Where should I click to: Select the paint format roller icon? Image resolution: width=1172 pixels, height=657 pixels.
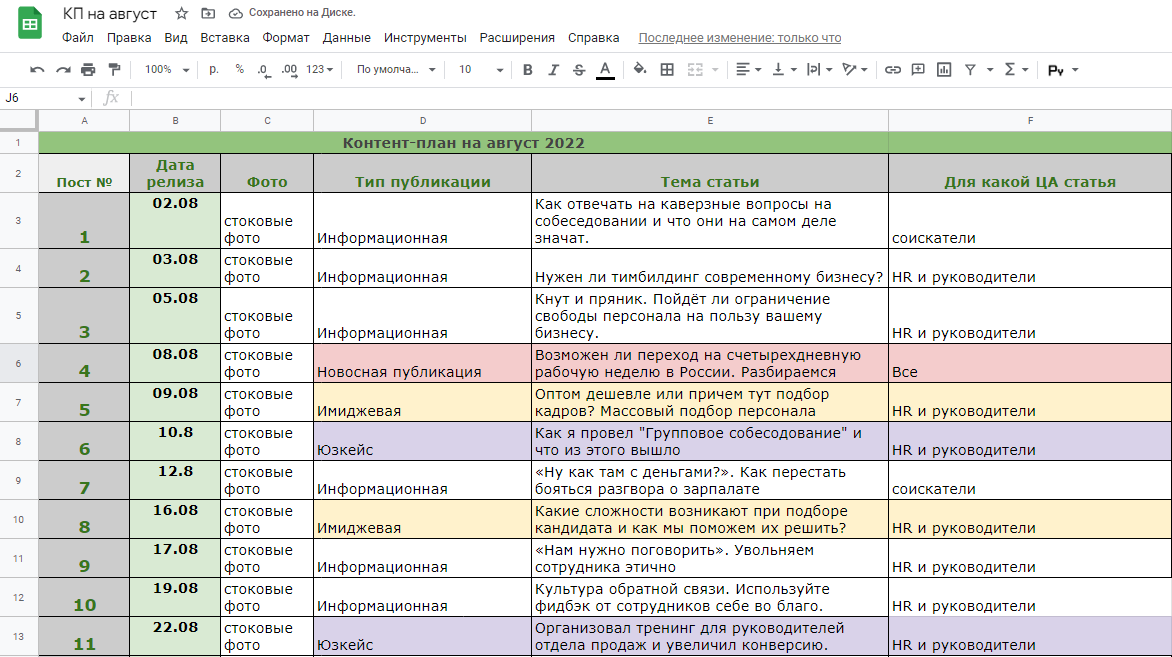click(114, 70)
